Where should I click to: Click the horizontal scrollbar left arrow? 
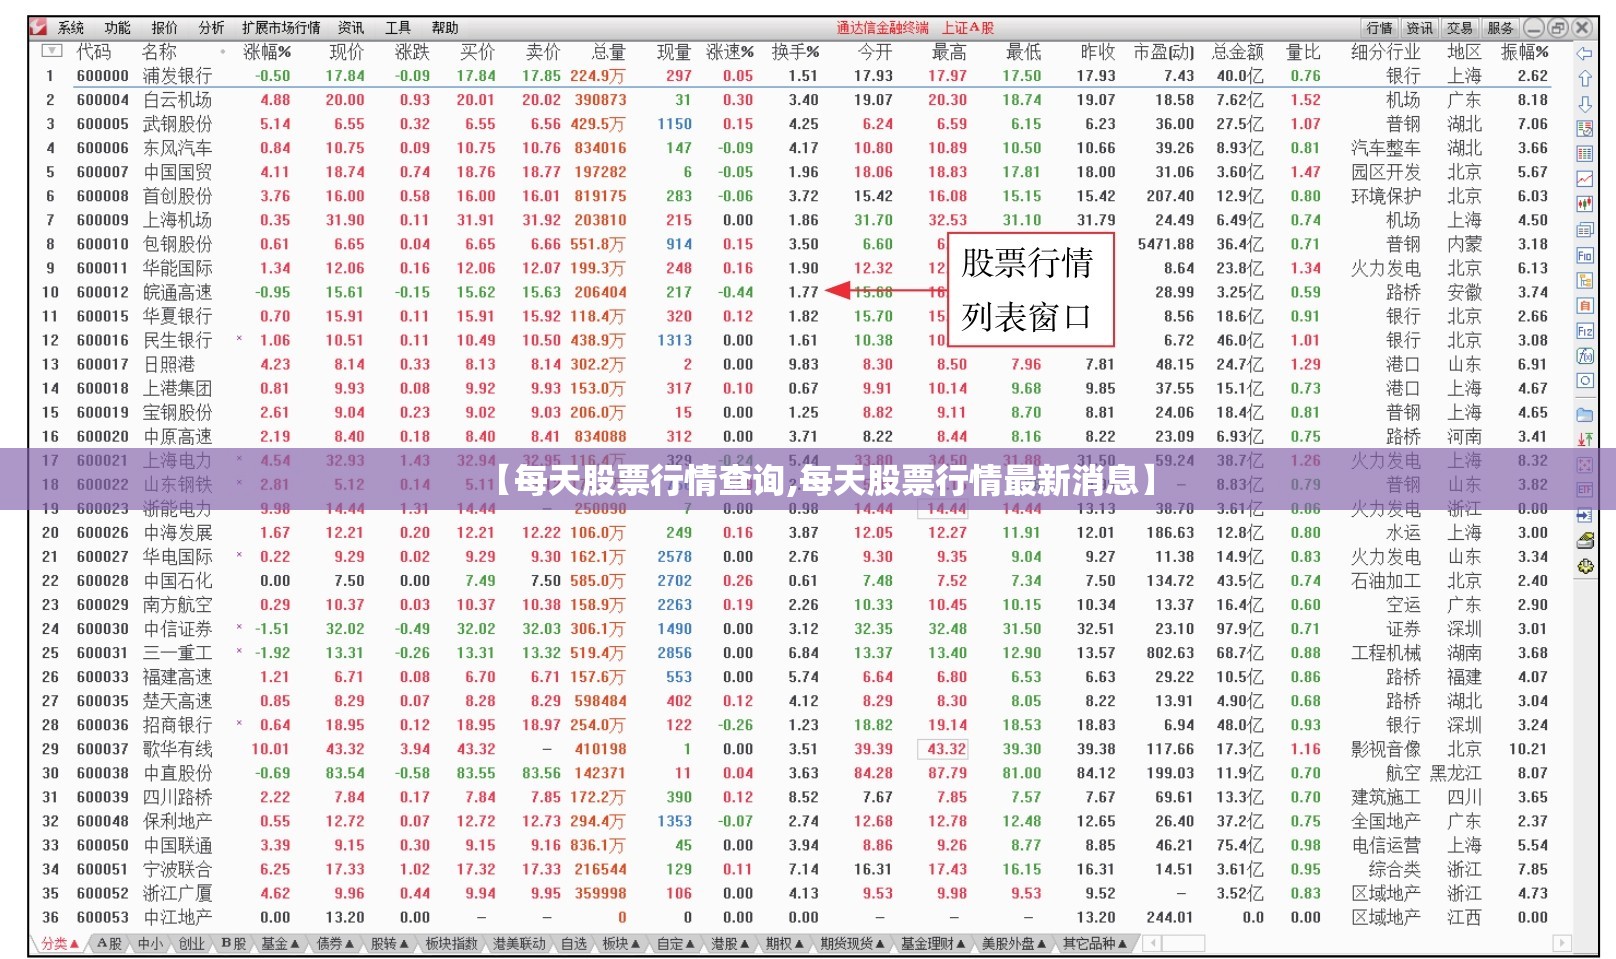coord(1152,943)
